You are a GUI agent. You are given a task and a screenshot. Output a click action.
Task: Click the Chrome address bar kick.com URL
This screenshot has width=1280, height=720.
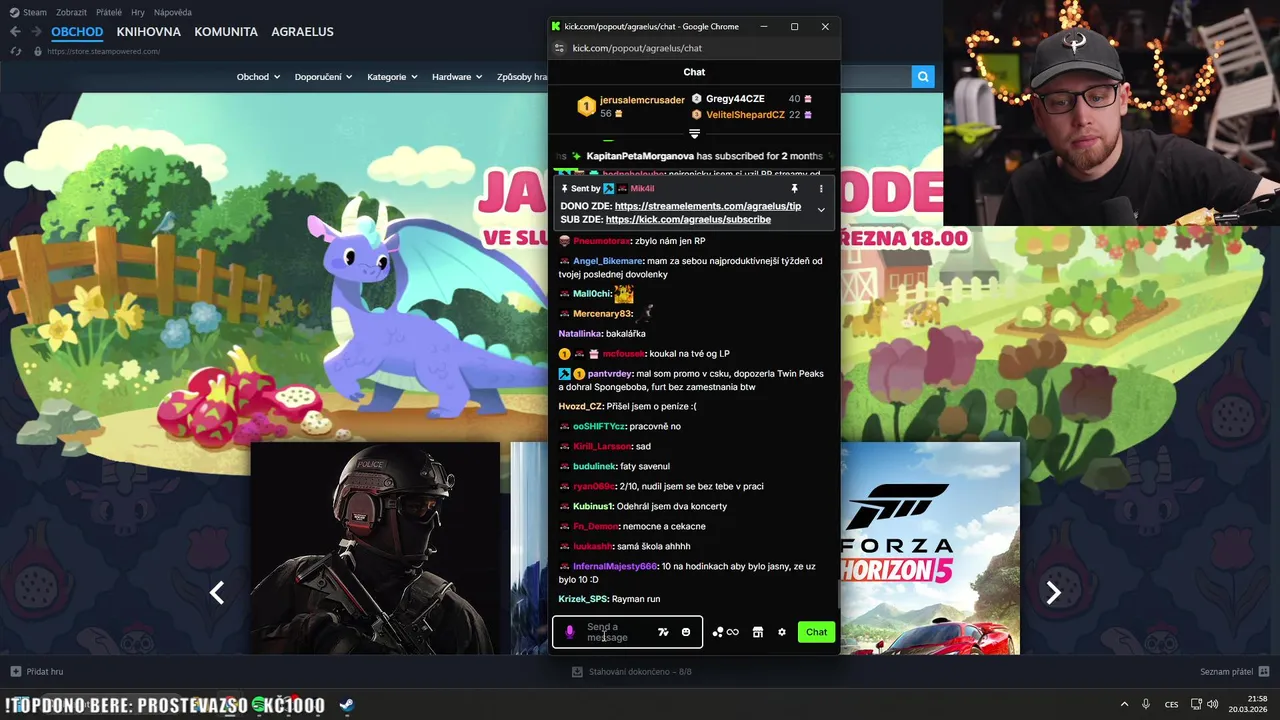tap(637, 48)
